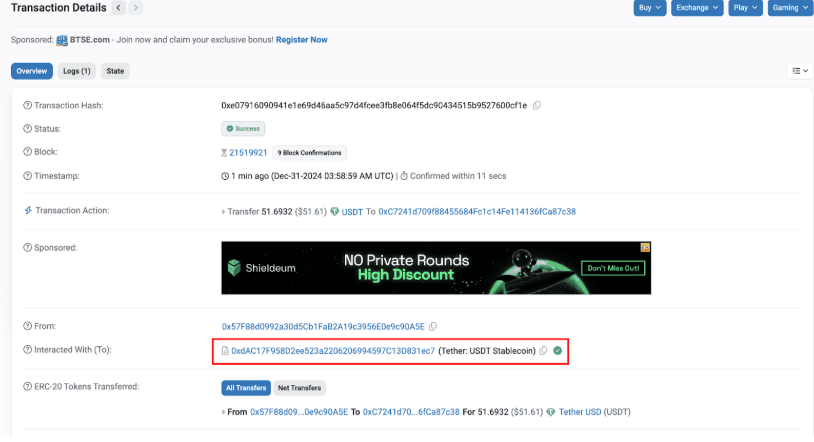Click help icon beside Block label
This screenshot has width=814, height=442.
(27, 152)
